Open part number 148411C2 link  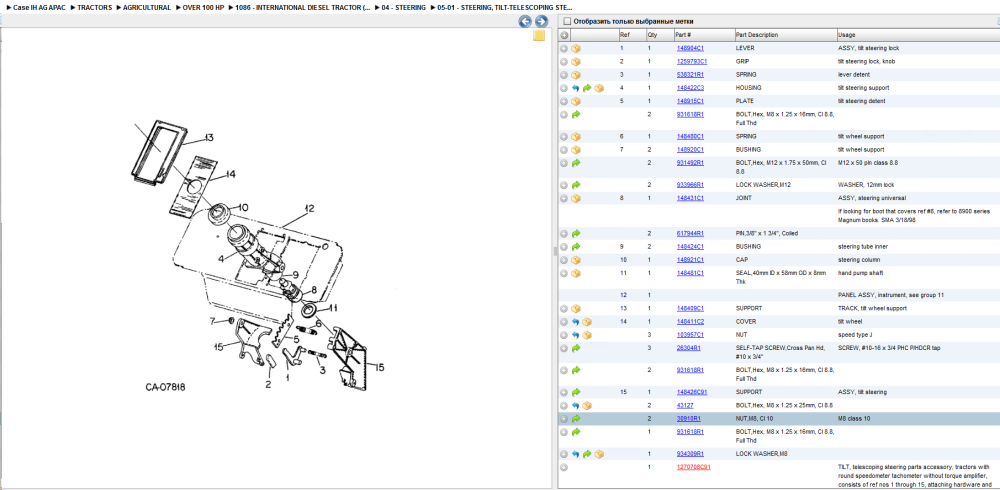tap(690, 322)
